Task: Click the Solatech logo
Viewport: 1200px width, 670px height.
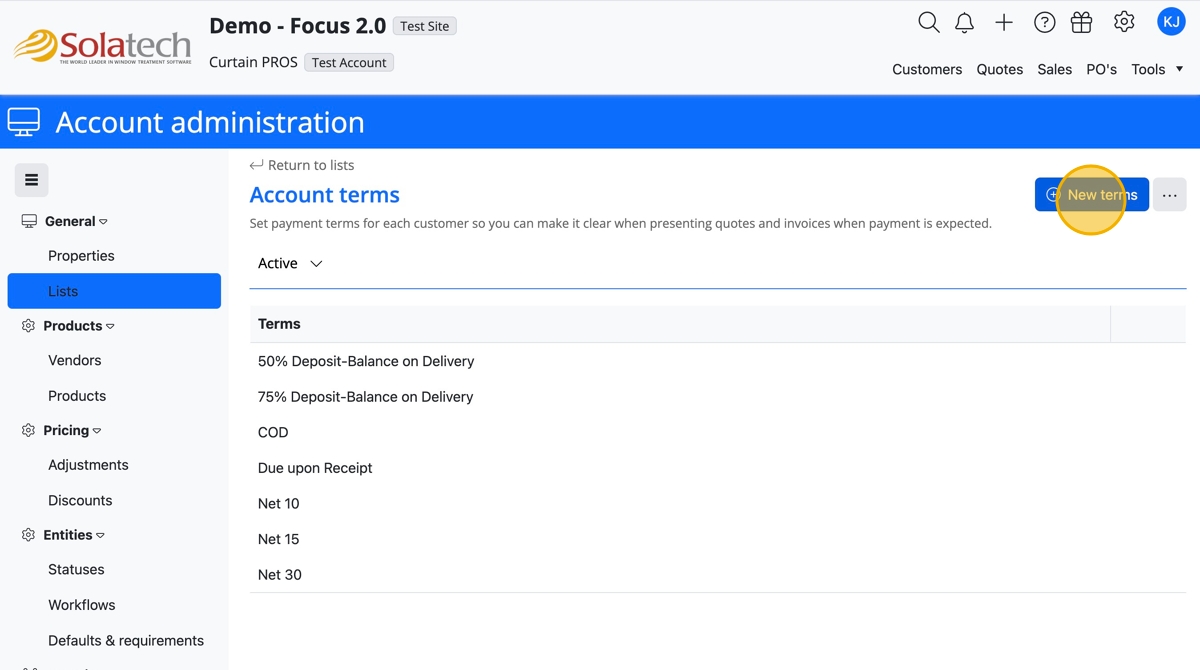Action: click(x=102, y=46)
